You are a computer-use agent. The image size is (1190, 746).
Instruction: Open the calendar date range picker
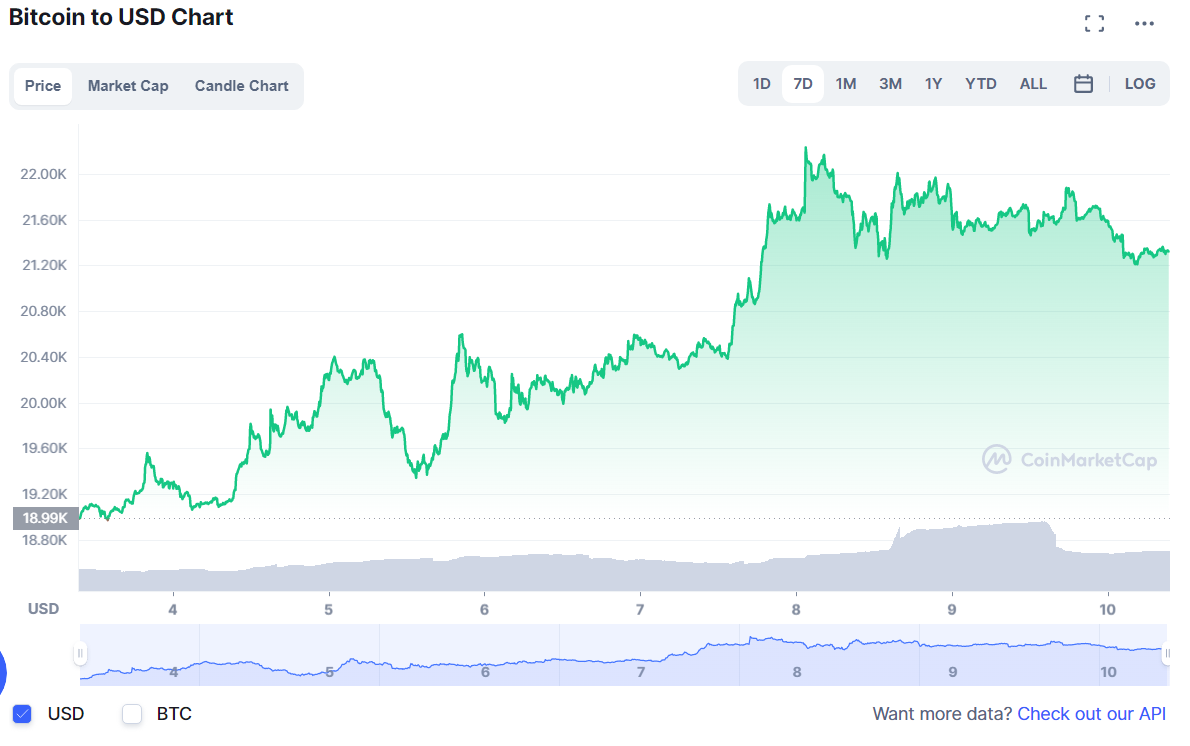click(1083, 84)
